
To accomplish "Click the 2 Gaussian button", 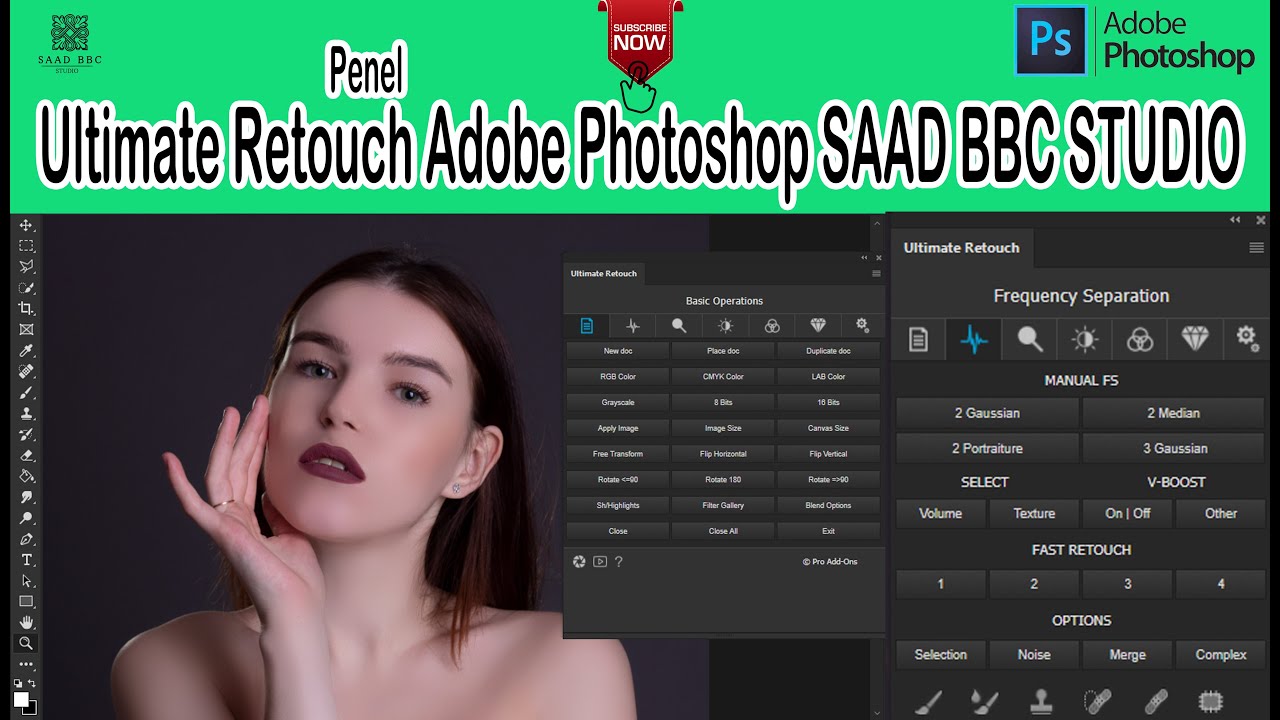I will [987, 413].
